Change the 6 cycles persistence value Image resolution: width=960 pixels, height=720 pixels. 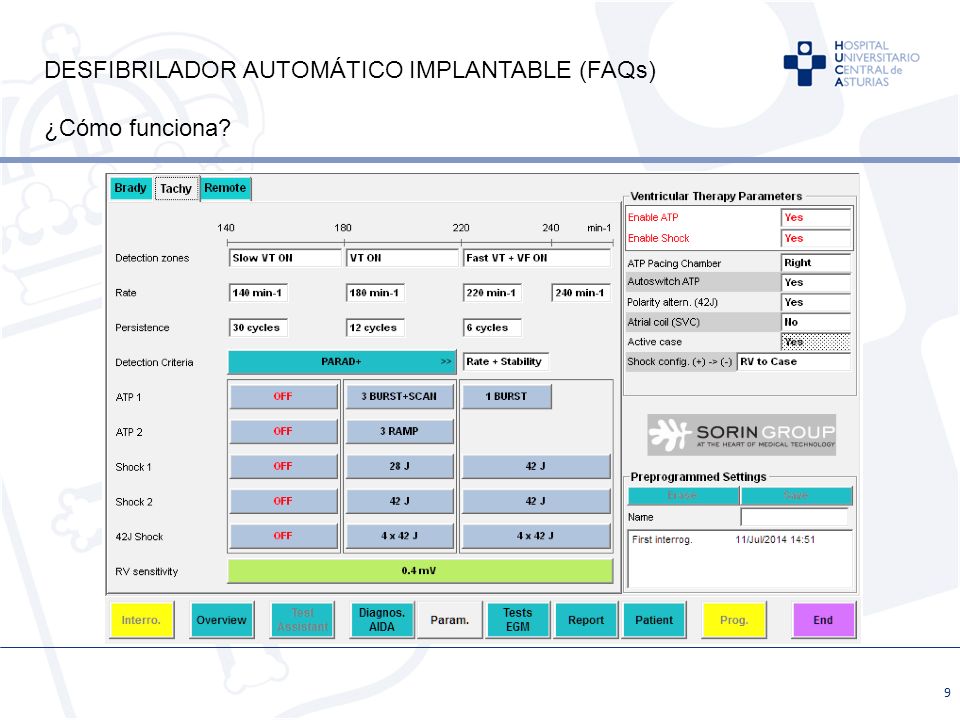(x=492, y=328)
